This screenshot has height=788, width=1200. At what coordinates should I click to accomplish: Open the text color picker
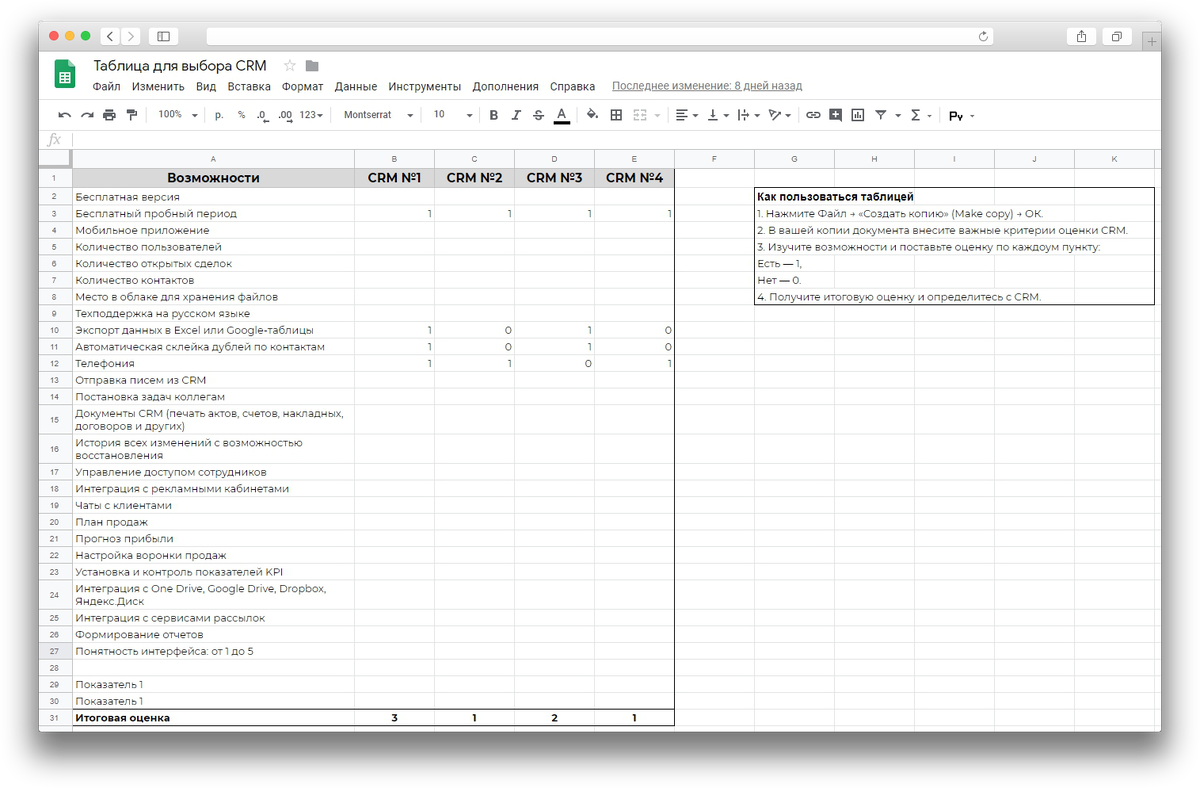click(x=561, y=115)
